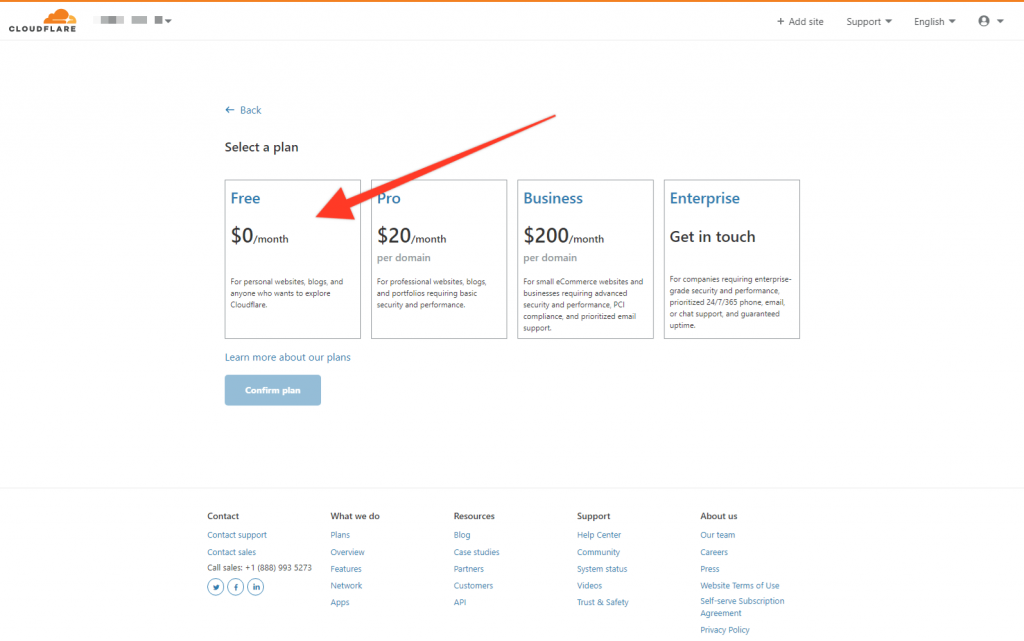Open Self-serve Subscription Agreement link
Viewport: 1024px width, 641px height.
742,607
